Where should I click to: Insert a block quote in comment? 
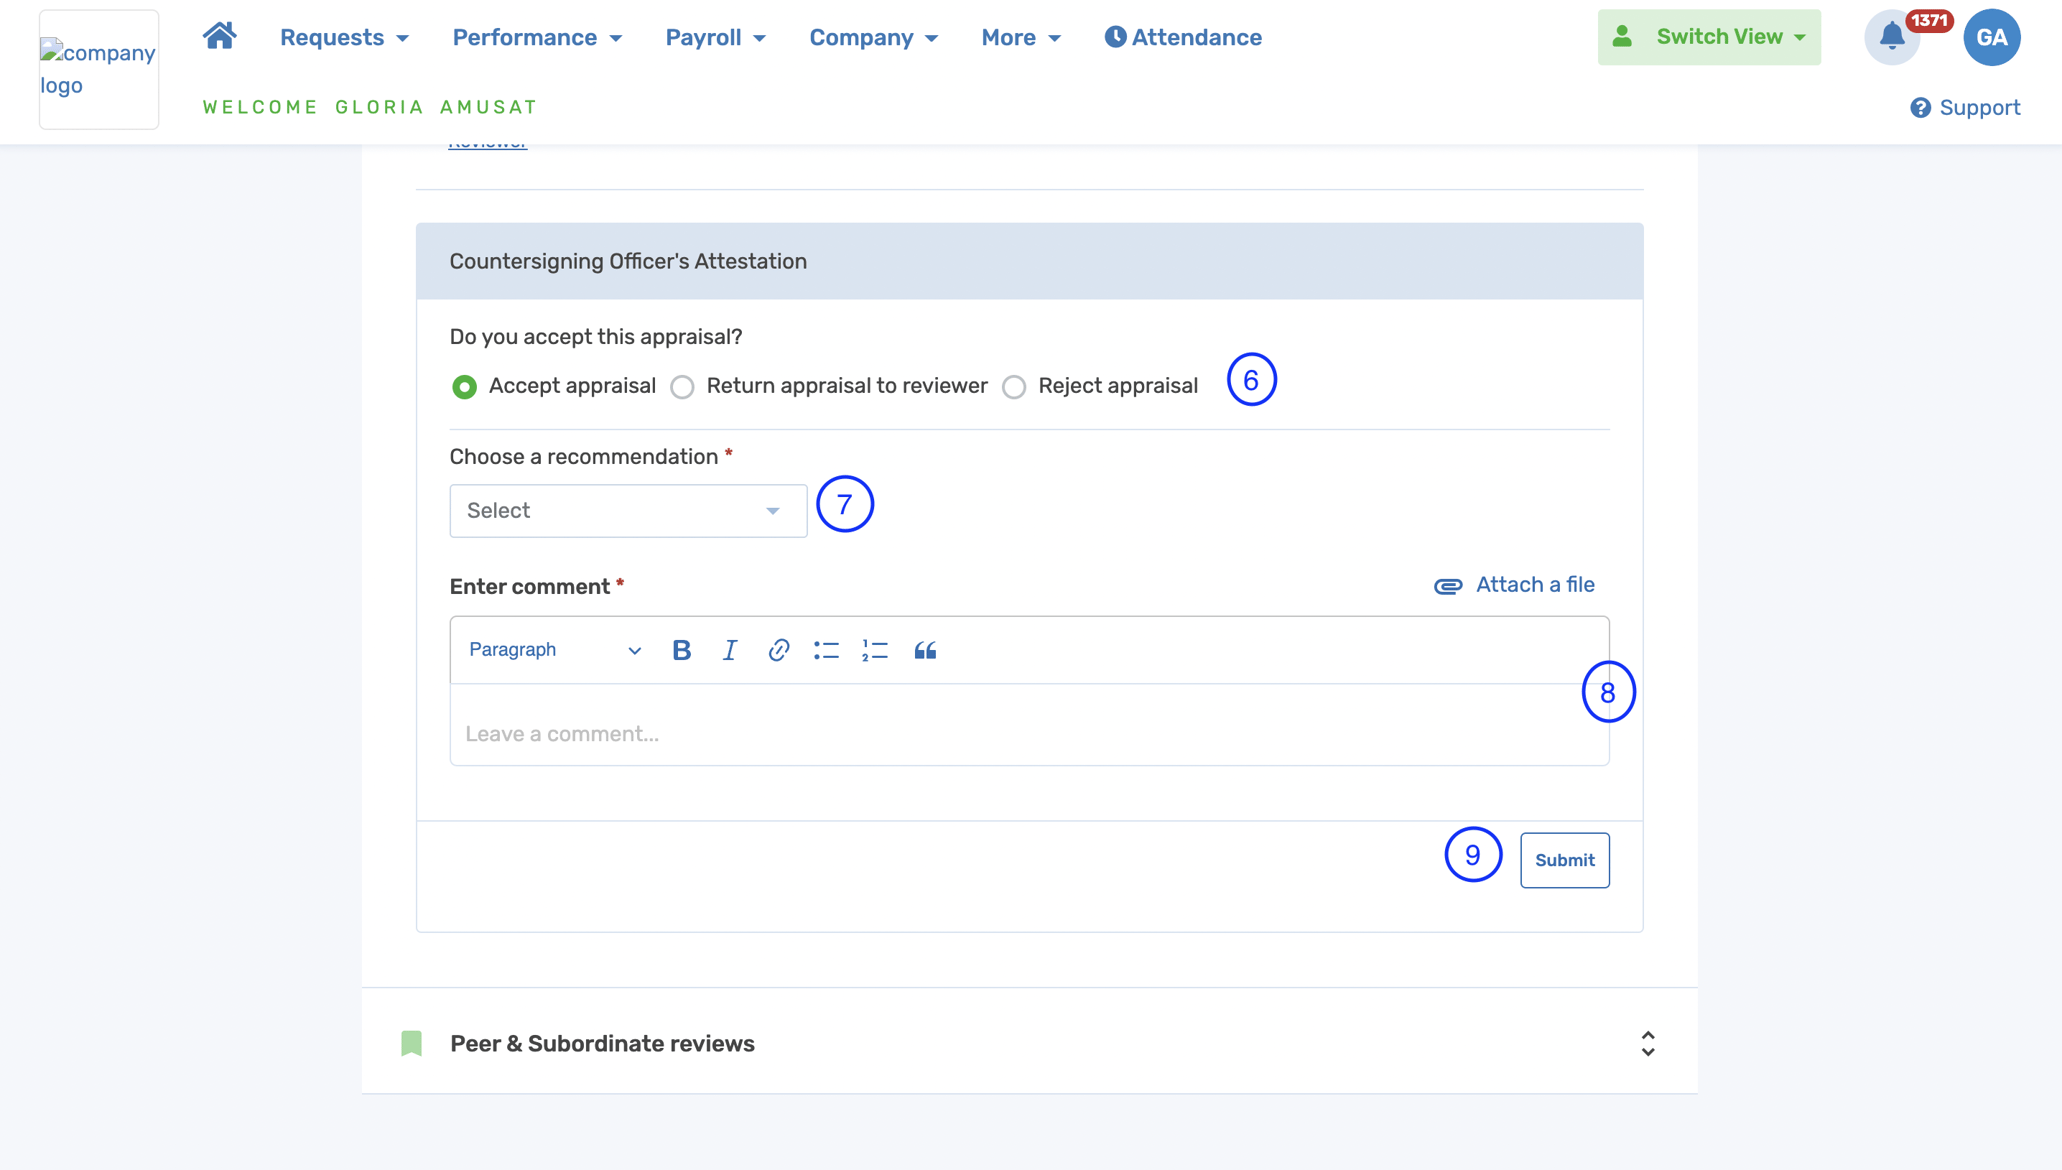coord(925,651)
